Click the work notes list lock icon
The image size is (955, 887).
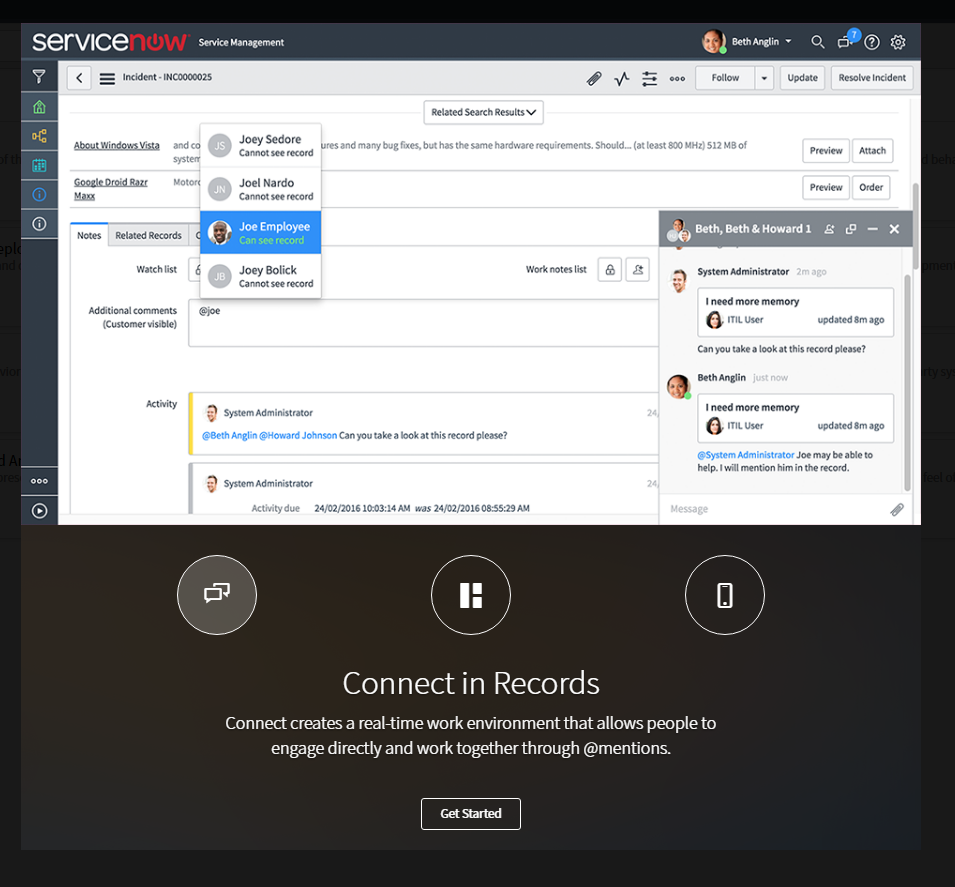point(610,269)
